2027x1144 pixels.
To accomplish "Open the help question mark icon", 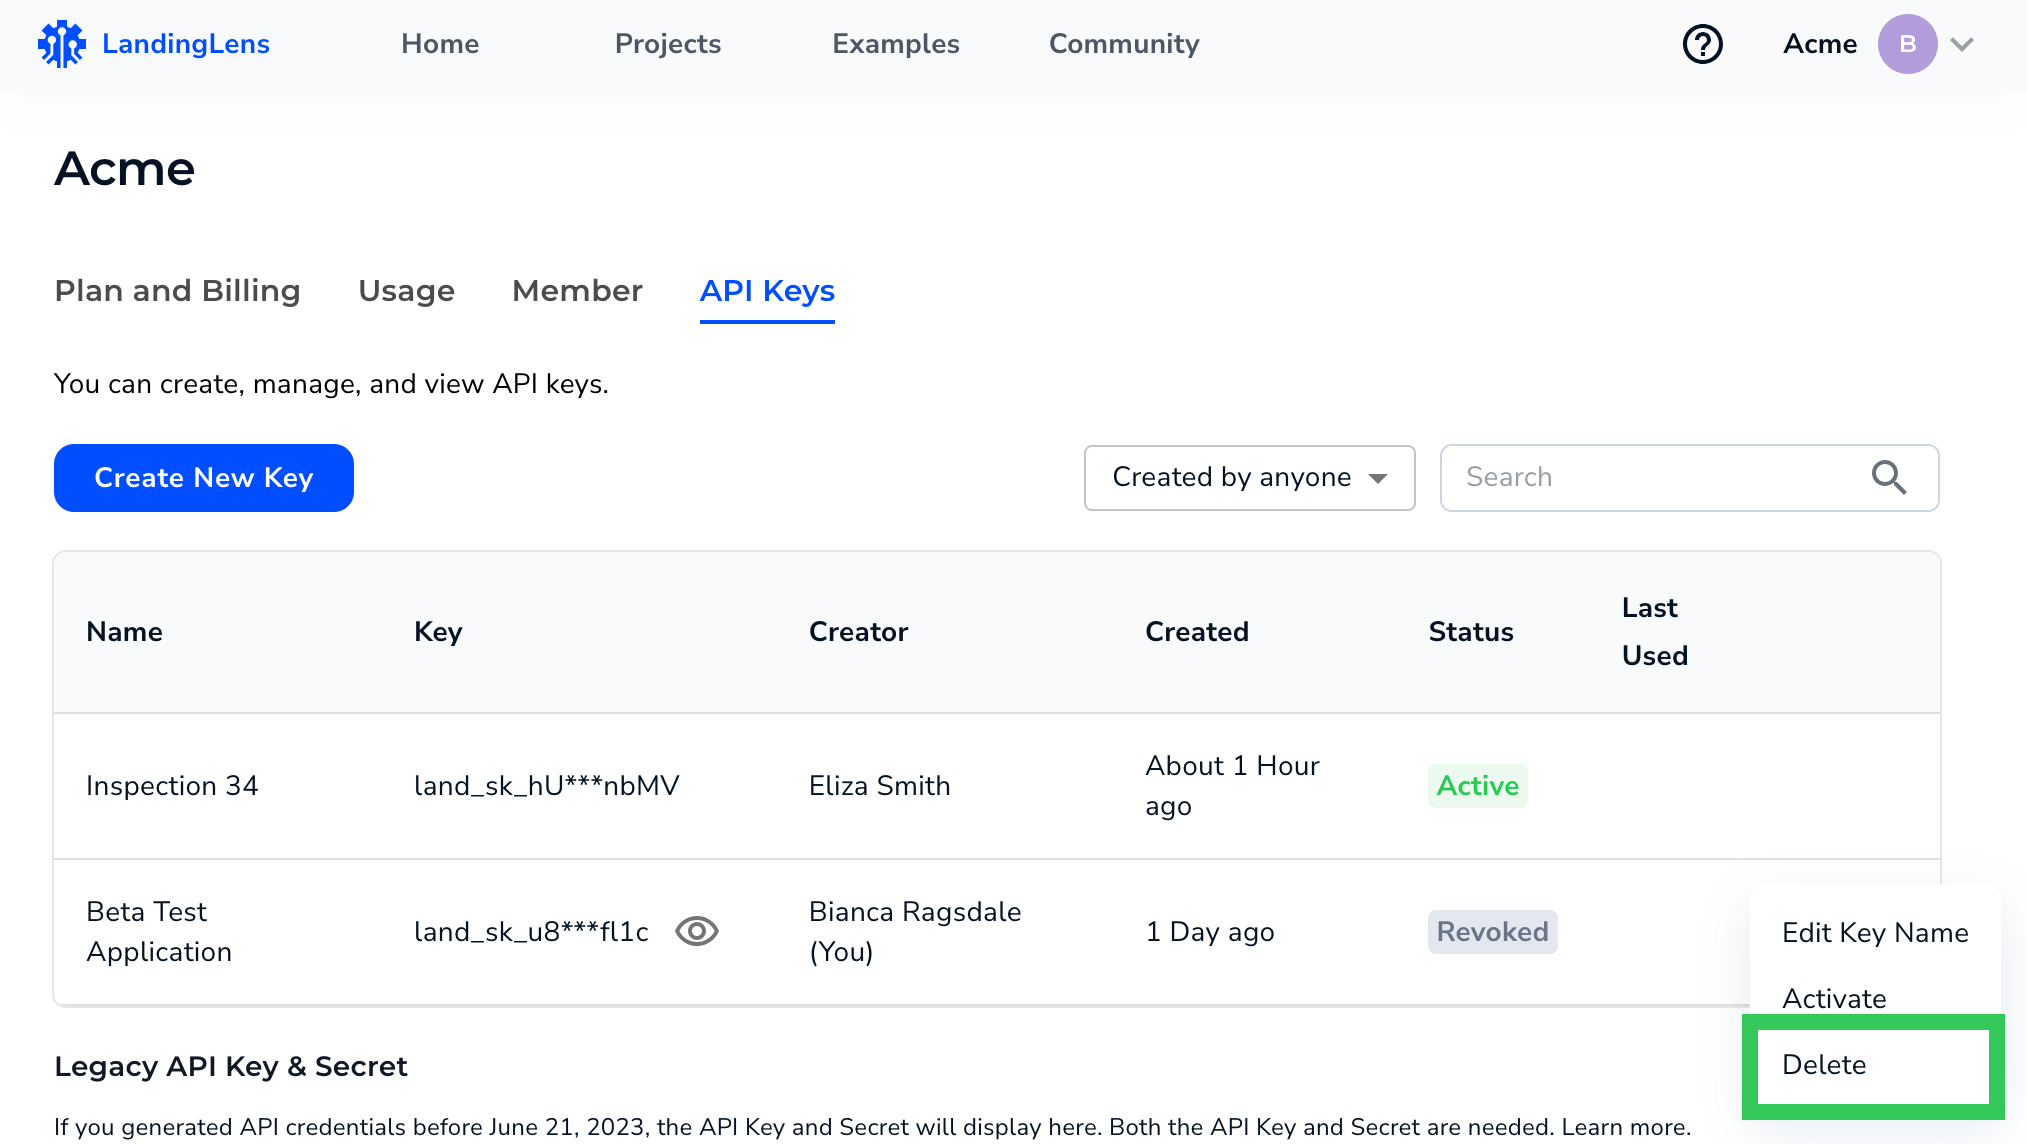I will (x=1702, y=44).
